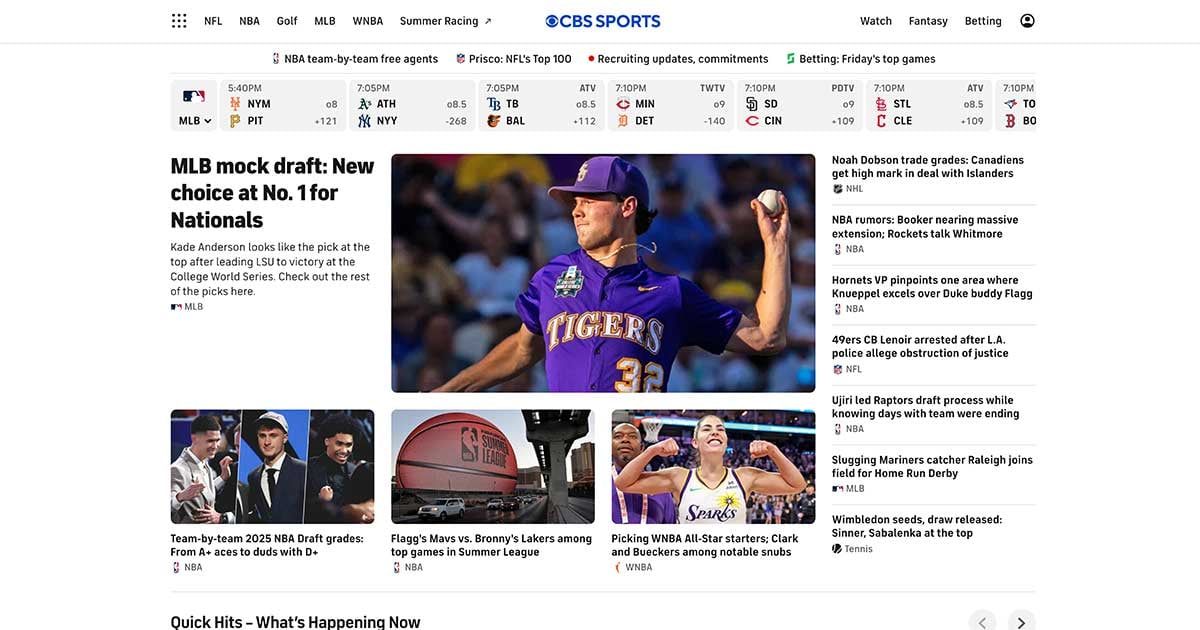Open MLB mock draft headline
The image size is (1200, 630).
272,193
